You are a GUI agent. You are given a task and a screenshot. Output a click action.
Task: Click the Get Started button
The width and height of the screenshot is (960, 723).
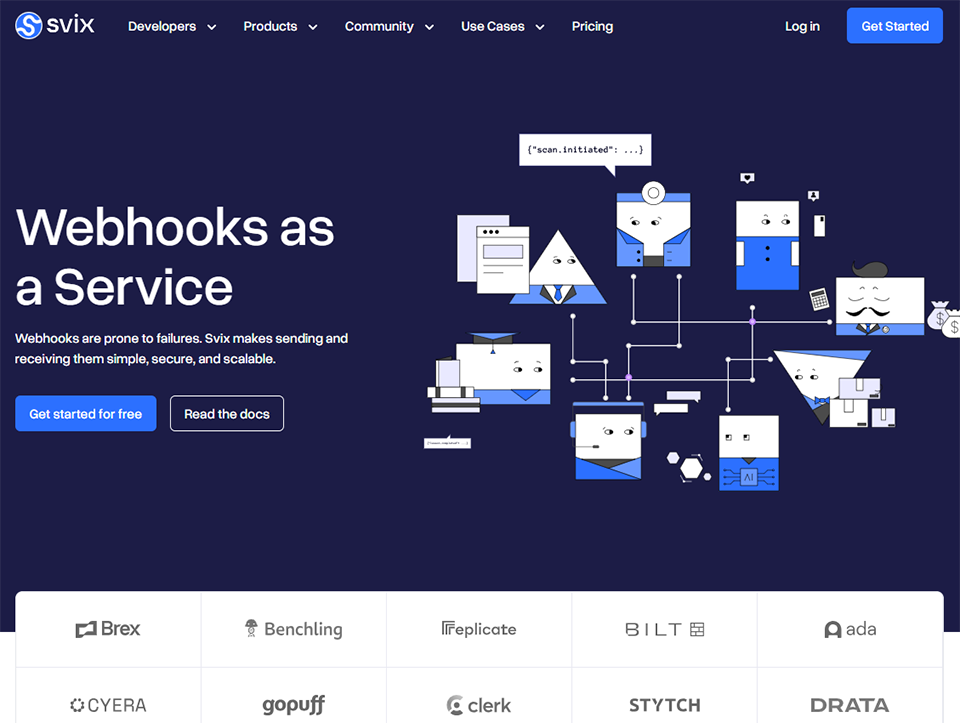pos(894,26)
